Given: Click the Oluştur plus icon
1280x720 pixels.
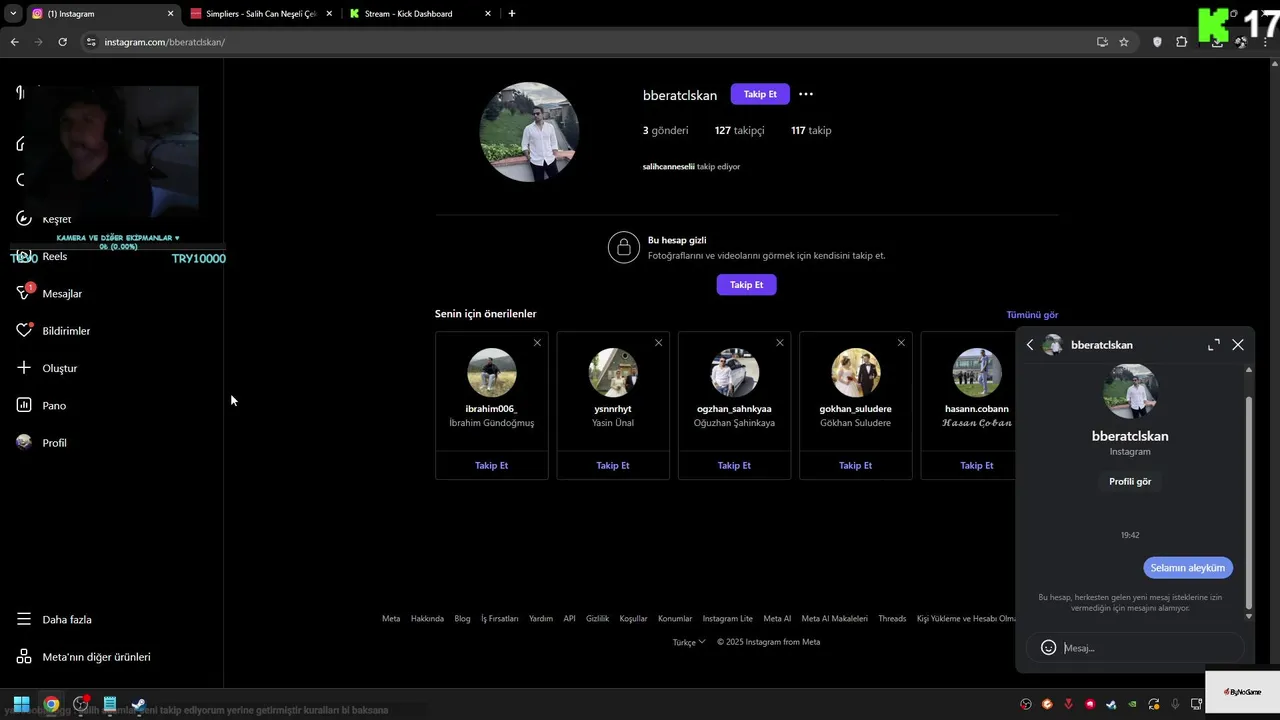Looking at the screenshot, I should [x=24, y=368].
